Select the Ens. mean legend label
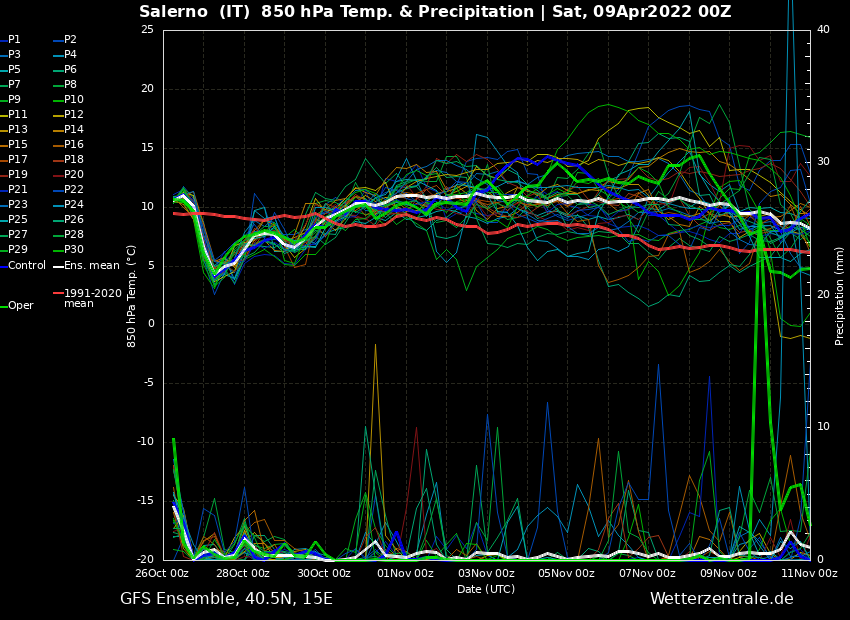850x620 pixels. point(91,265)
